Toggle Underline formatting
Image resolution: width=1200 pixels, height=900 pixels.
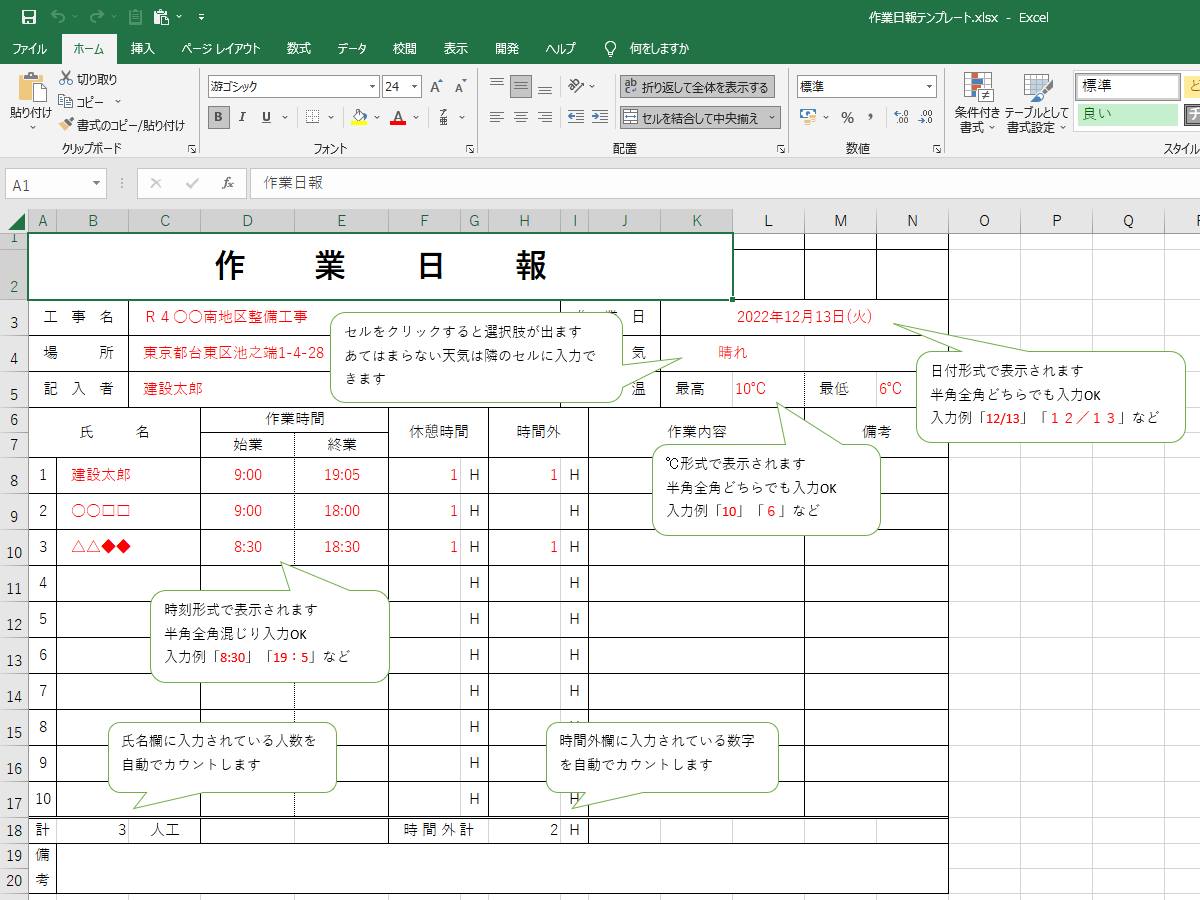click(266, 117)
